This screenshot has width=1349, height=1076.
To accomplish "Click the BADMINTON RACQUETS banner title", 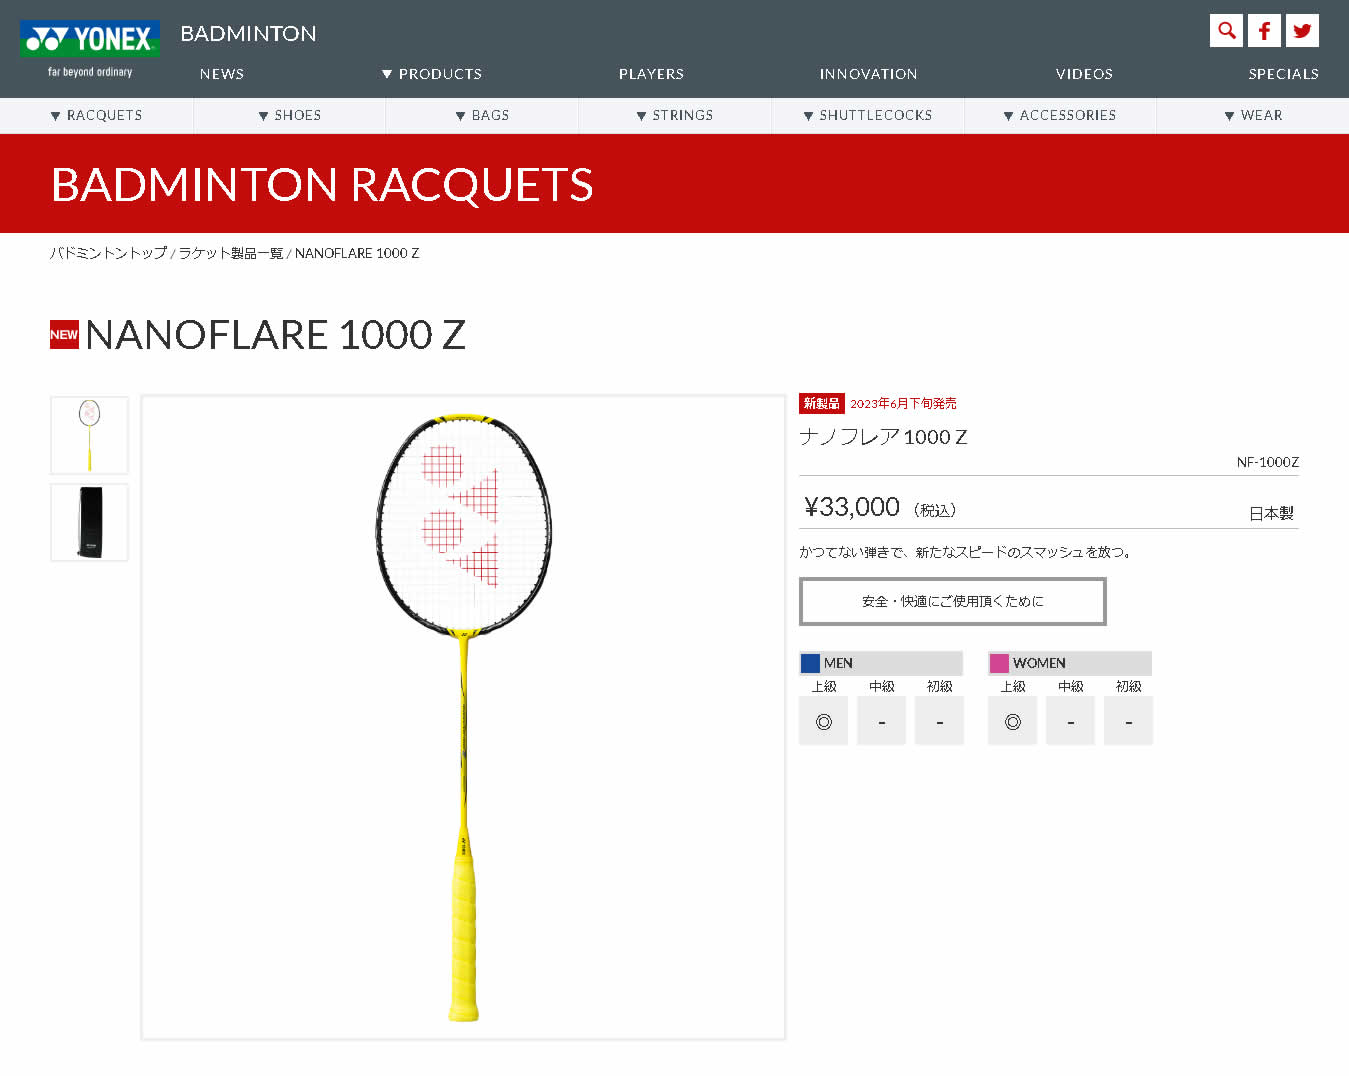I will (x=322, y=185).
